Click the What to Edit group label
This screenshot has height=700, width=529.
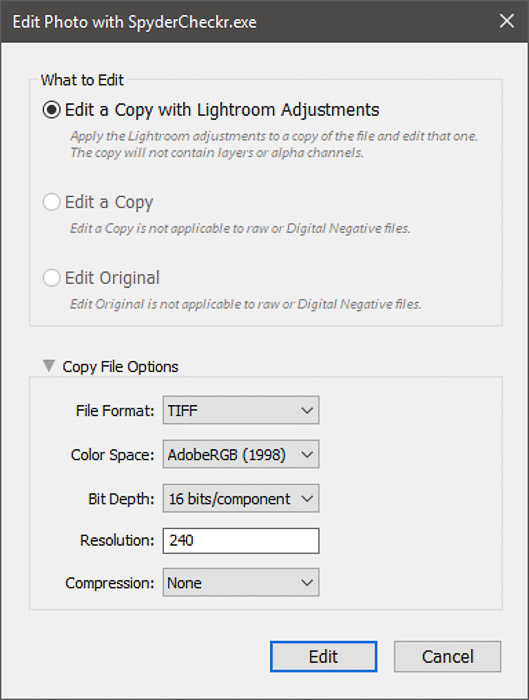point(82,80)
